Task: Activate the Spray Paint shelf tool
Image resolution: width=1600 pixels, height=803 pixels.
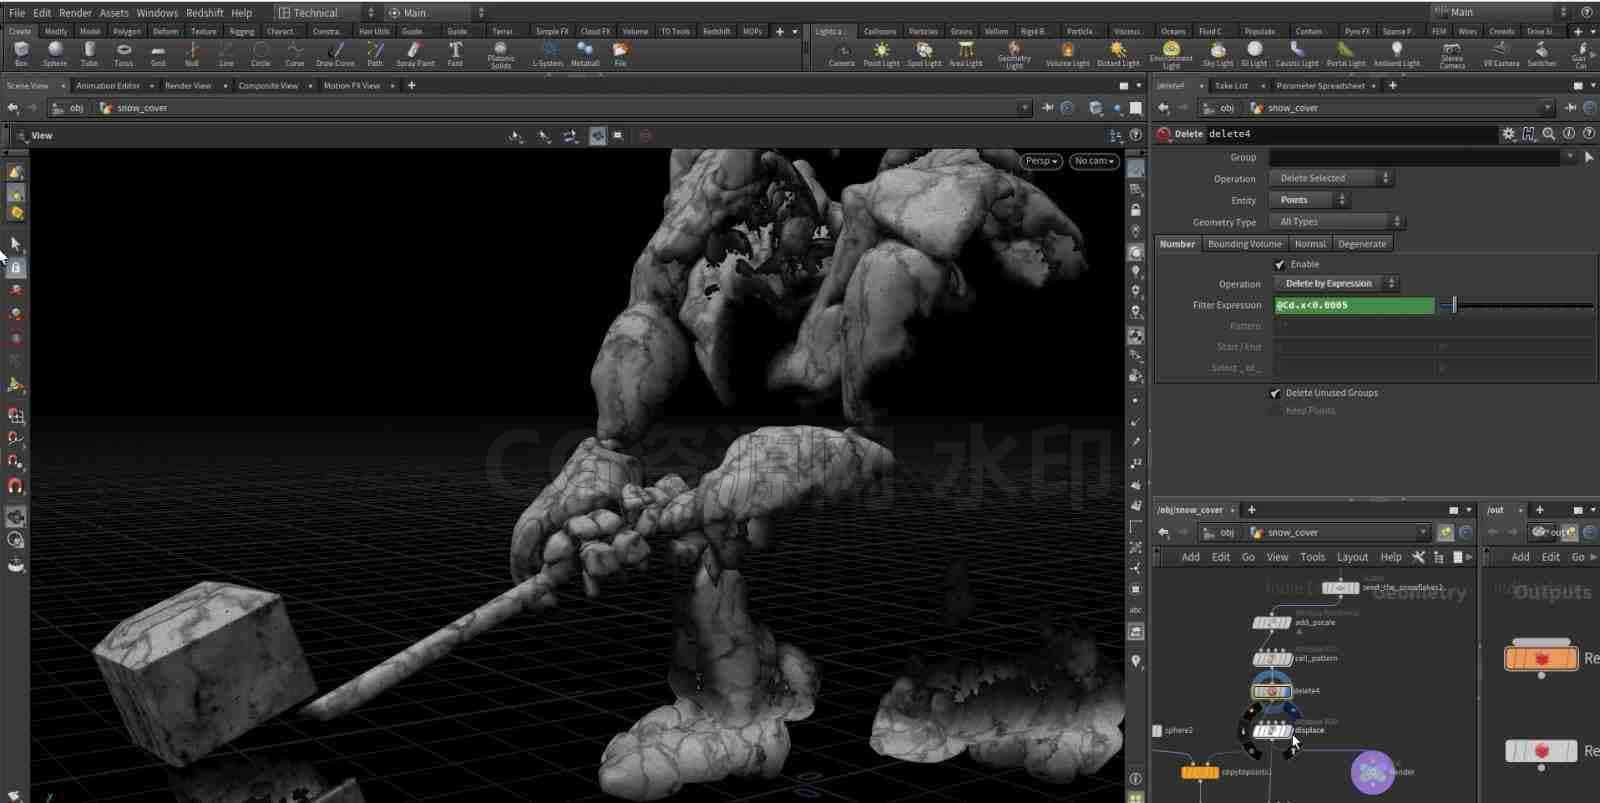Action: click(415, 53)
